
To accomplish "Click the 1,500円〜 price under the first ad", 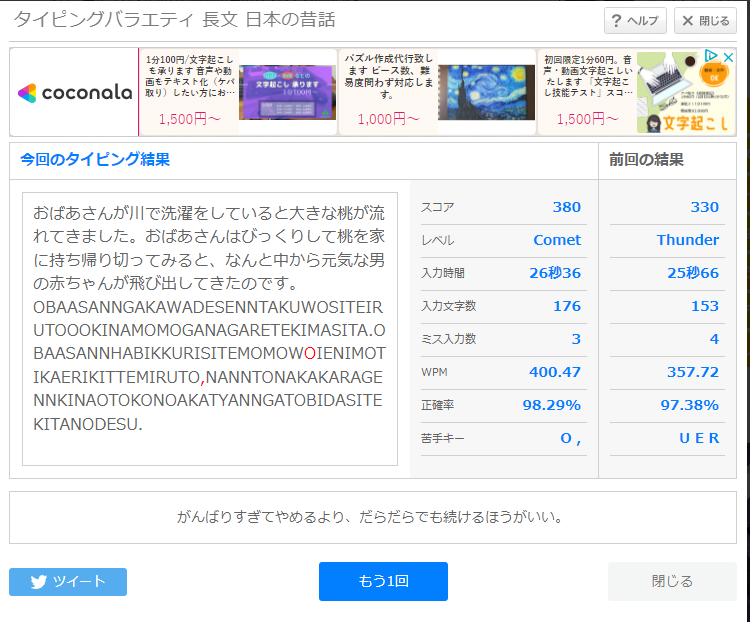I will click(189, 119).
